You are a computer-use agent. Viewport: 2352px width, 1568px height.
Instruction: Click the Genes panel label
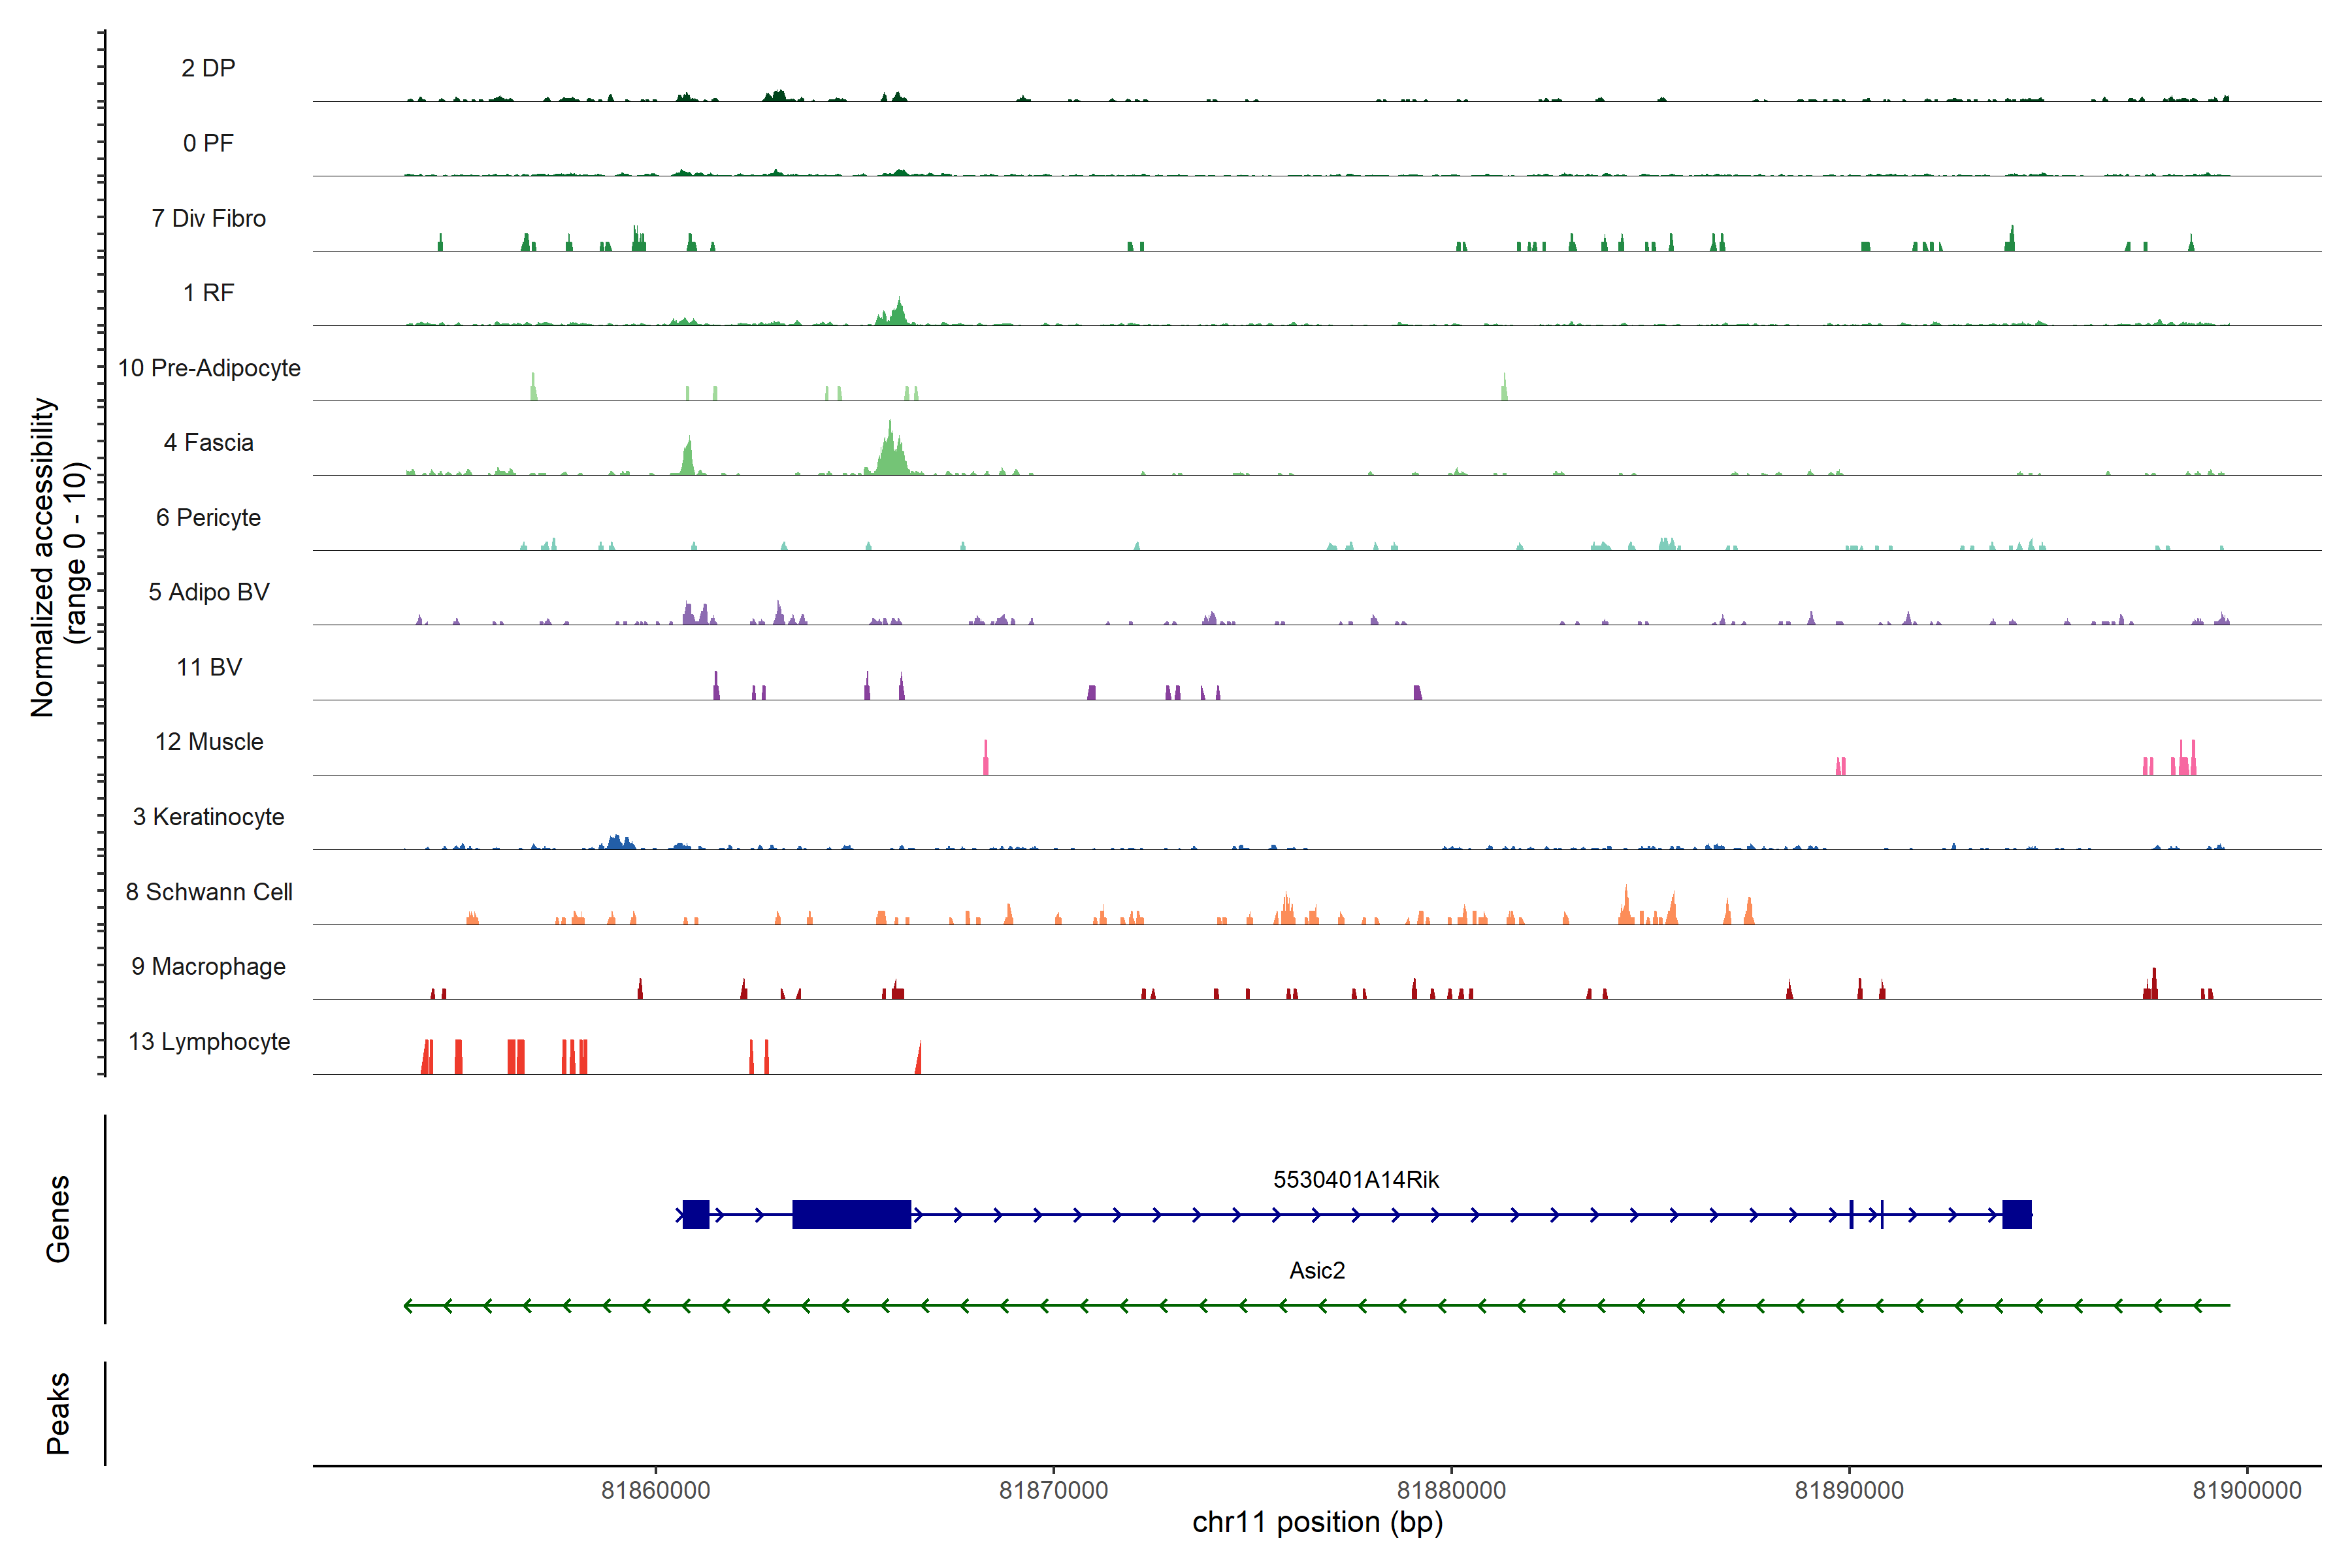tap(58, 1219)
